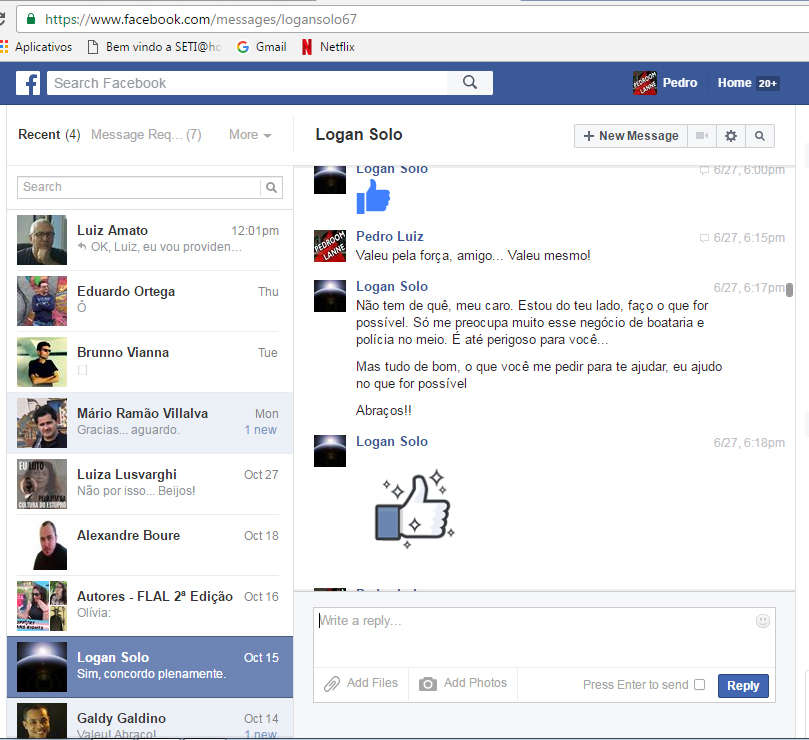Screen dimensions: 809x740
Task: Click Luiz Amato's profile thumbnail
Action: [42, 240]
